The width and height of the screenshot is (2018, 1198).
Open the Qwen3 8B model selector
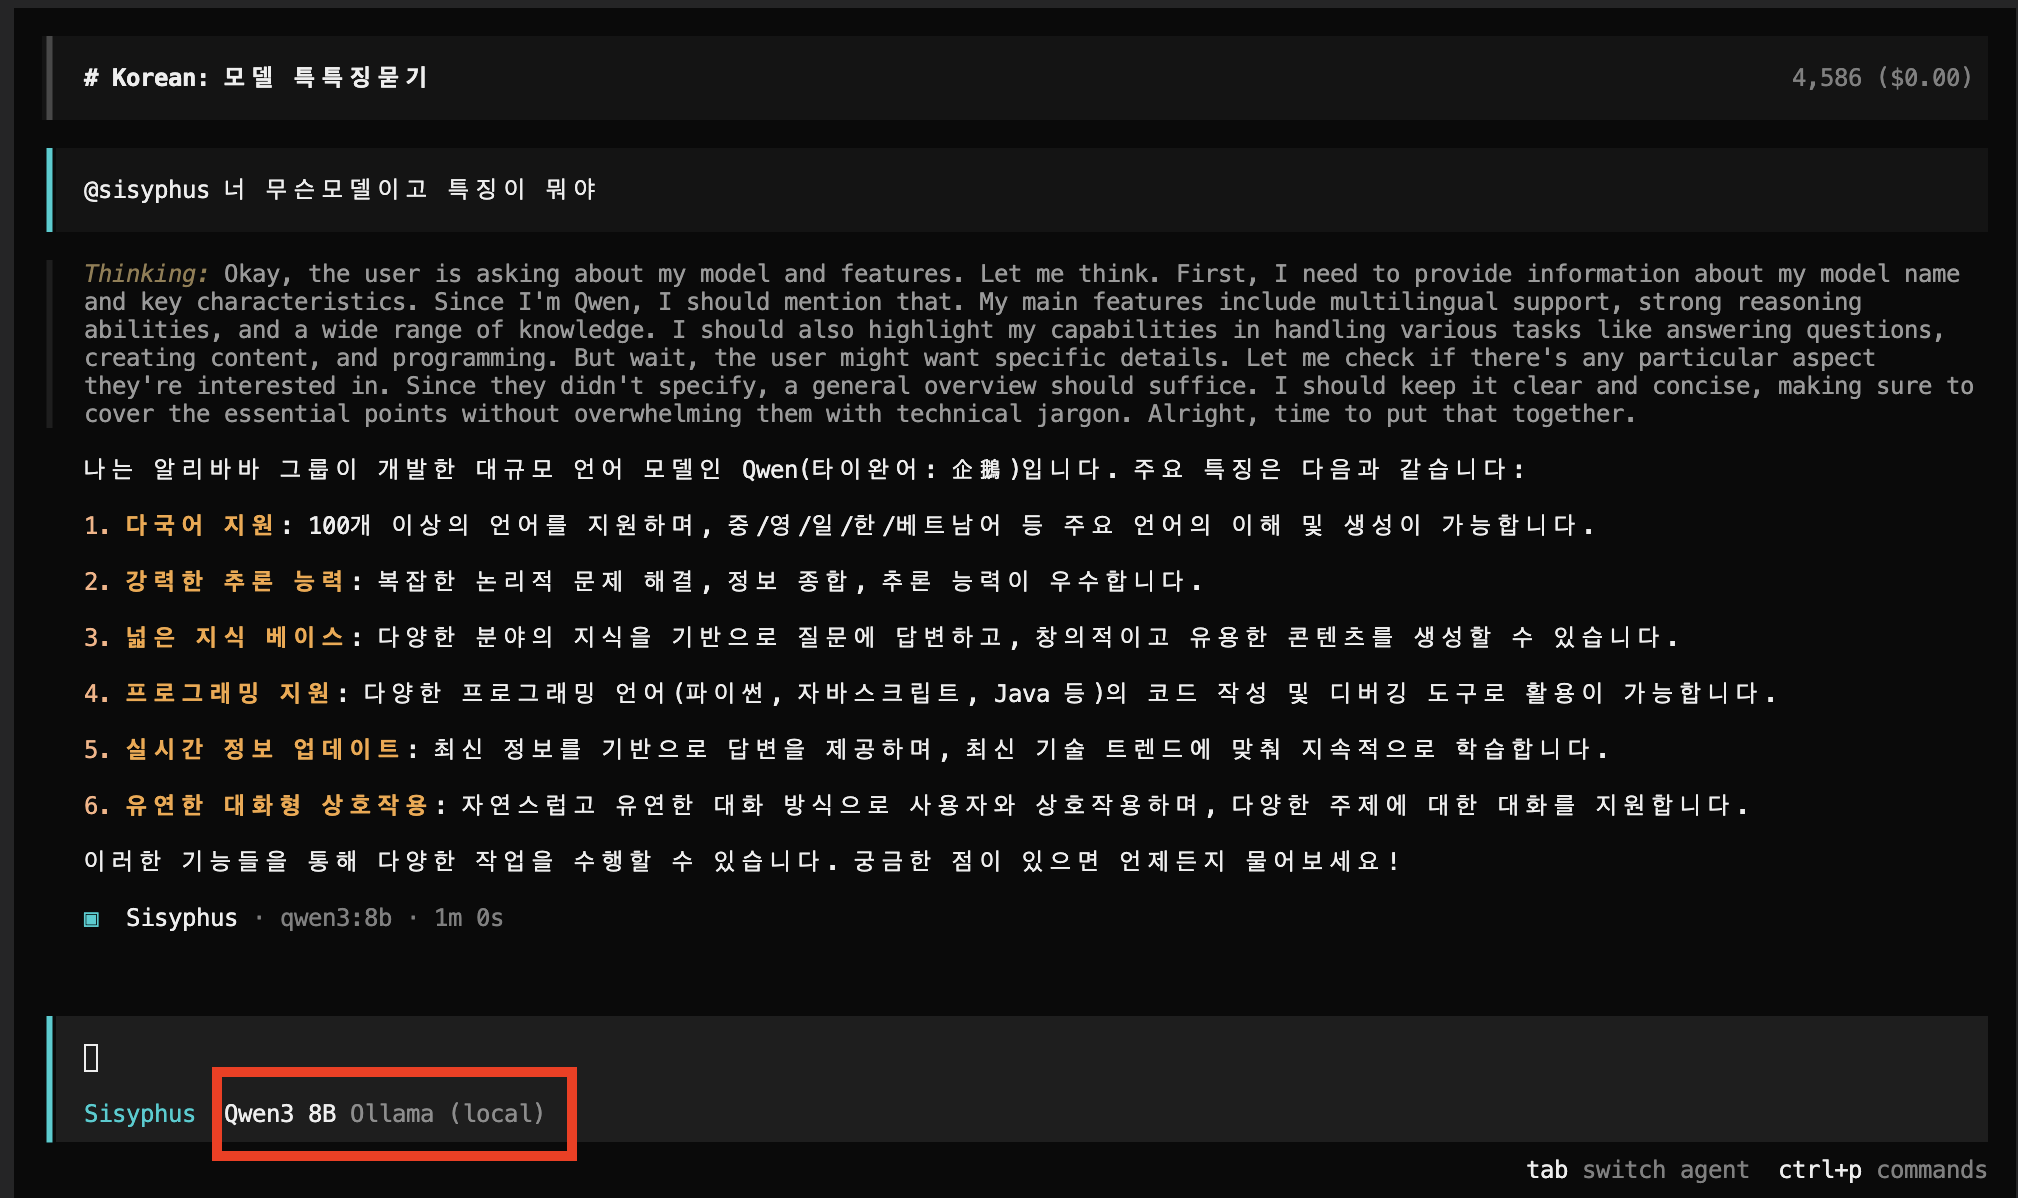click(279, 1114)
